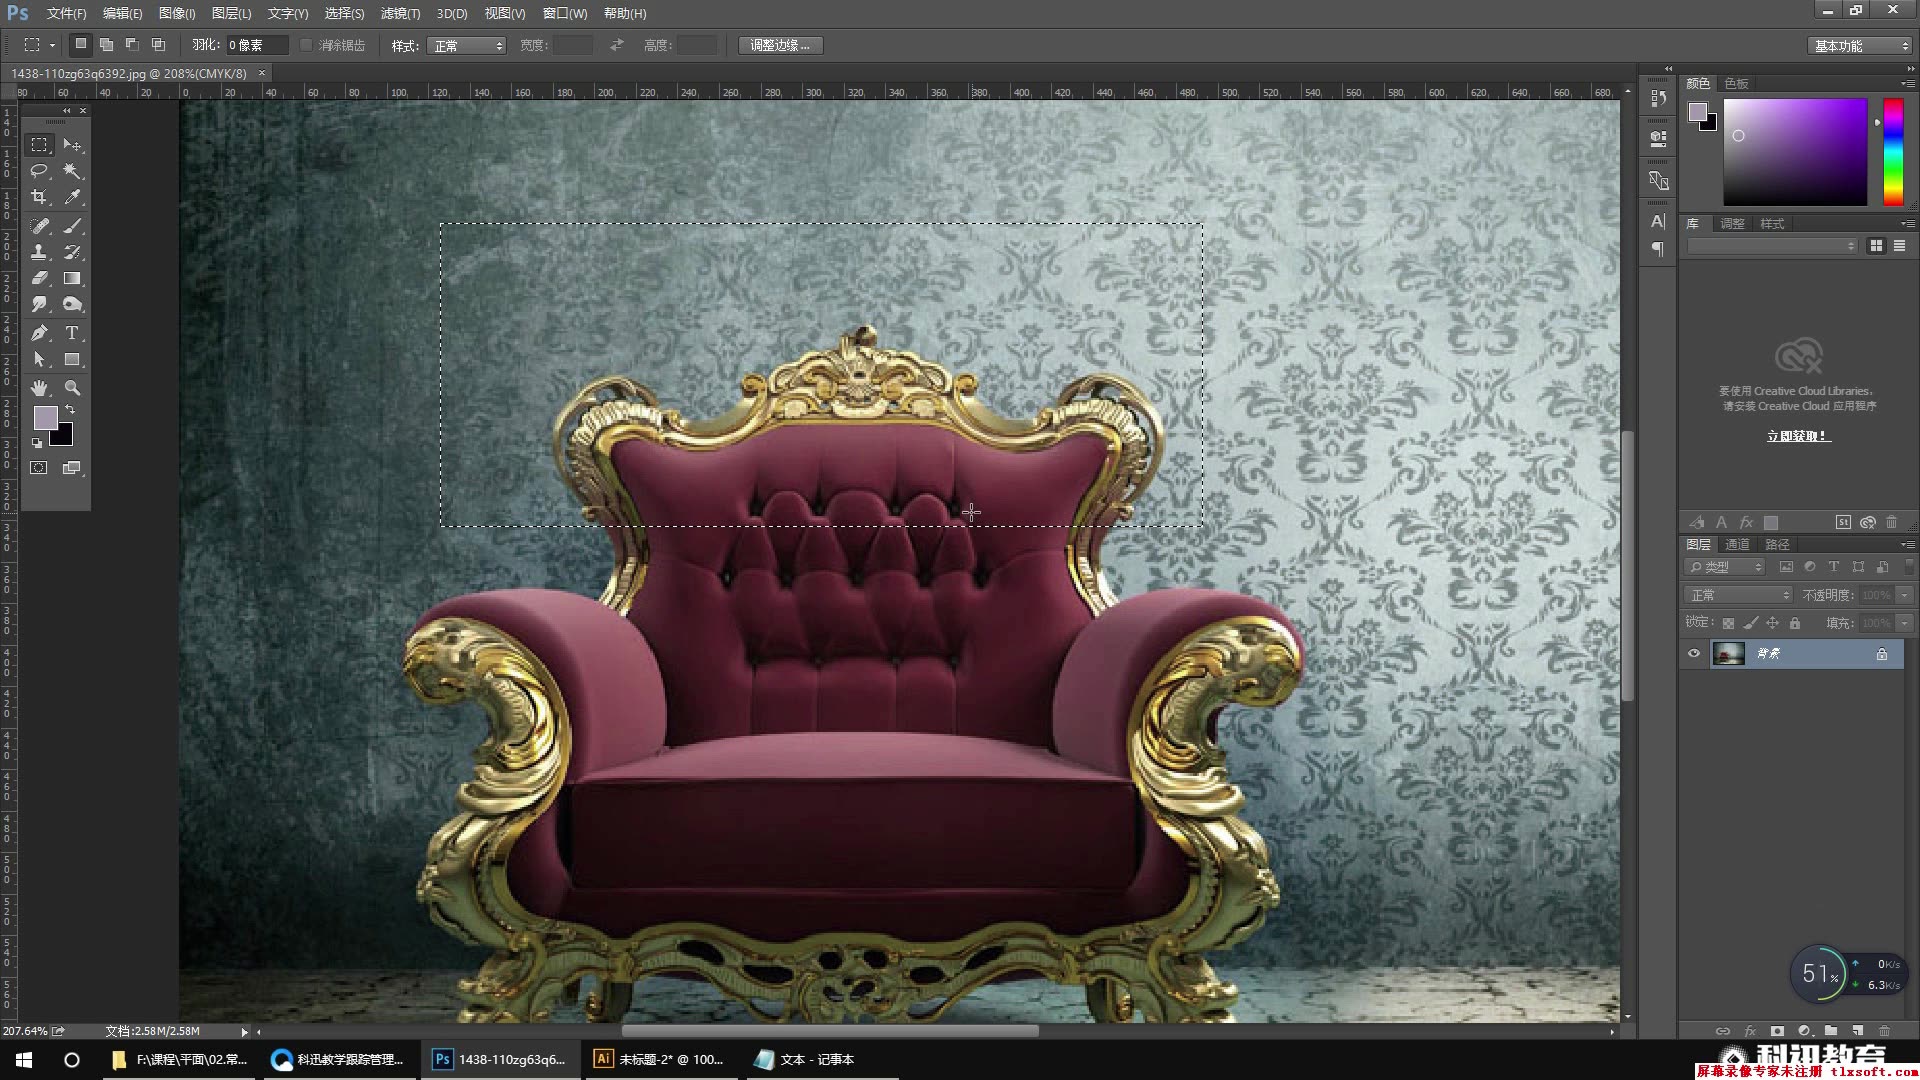The image size is (1920, 1080).
Task: Select the Eyedropper tool
Action: (x=72, y=197)
